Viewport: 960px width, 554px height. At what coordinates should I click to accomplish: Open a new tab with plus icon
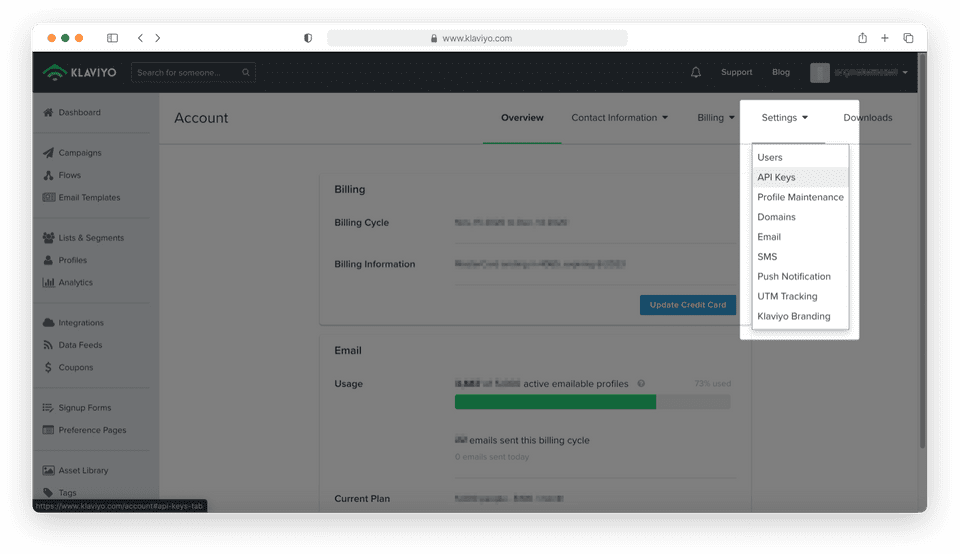pos(885,38)
